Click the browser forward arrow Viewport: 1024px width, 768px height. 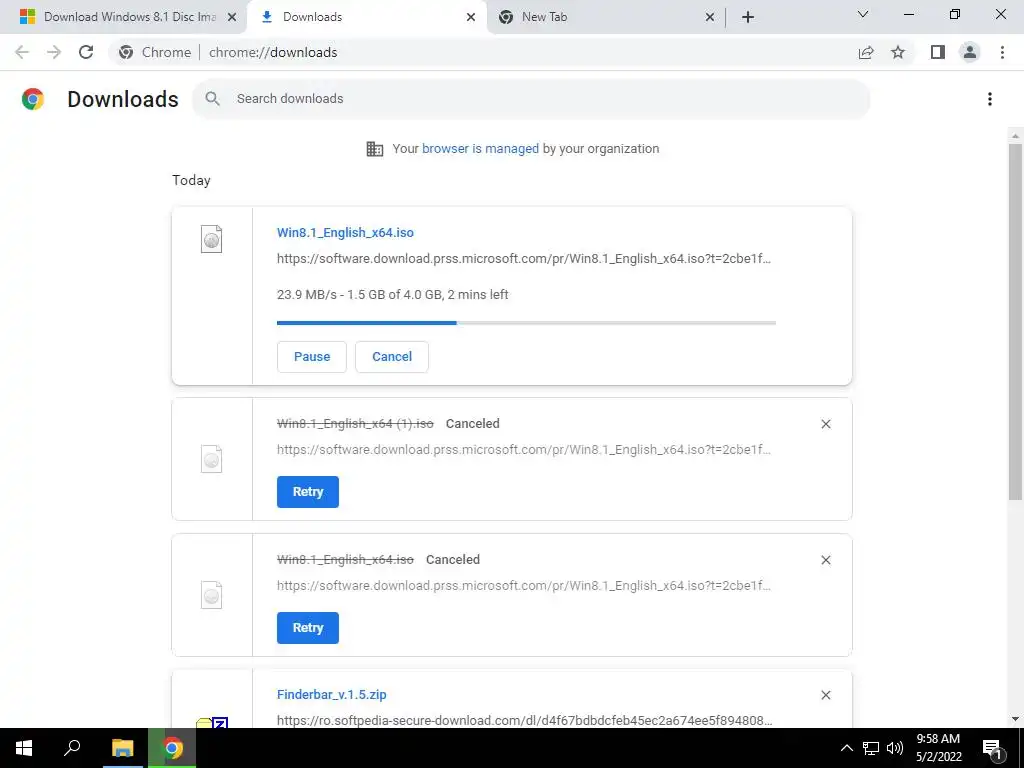click(54, 52)
